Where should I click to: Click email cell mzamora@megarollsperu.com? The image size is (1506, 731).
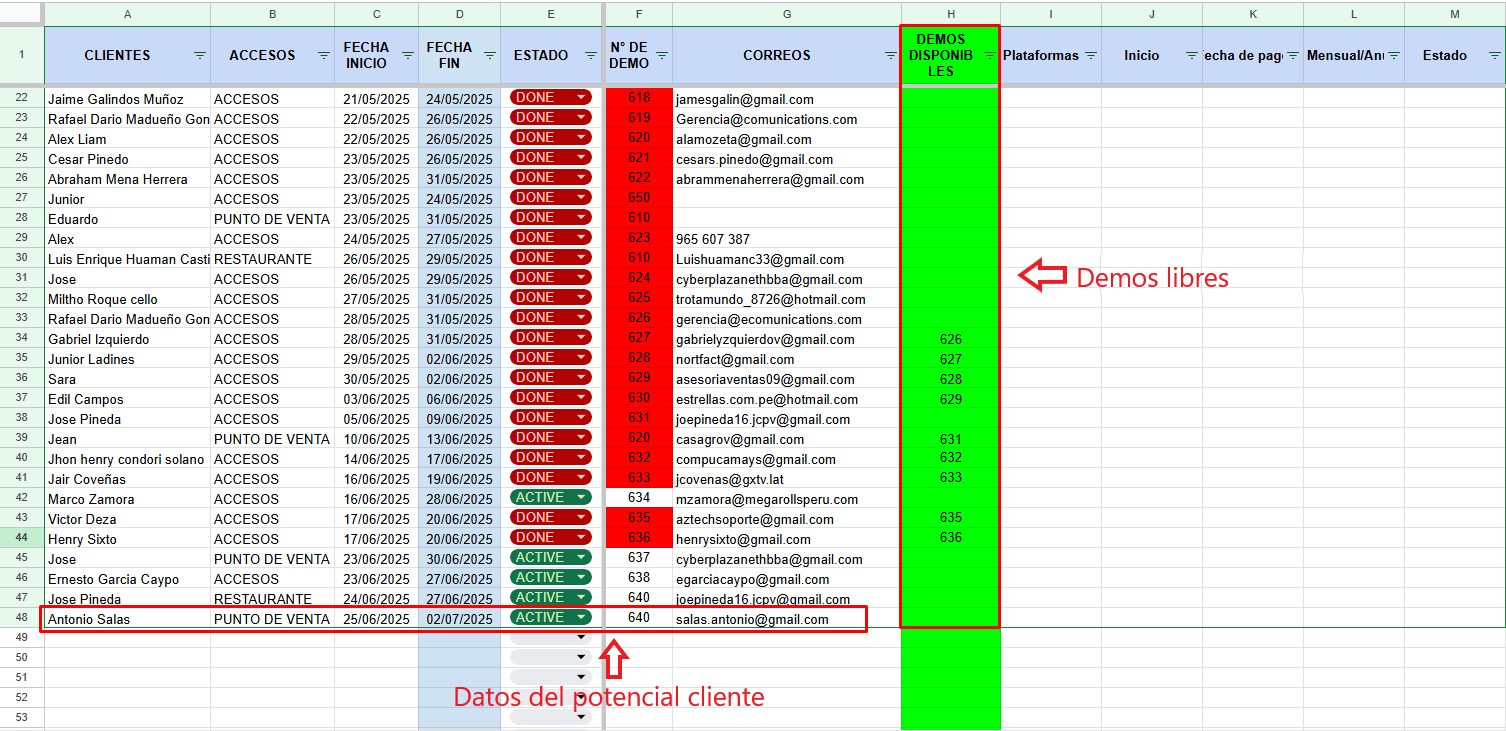766,499
